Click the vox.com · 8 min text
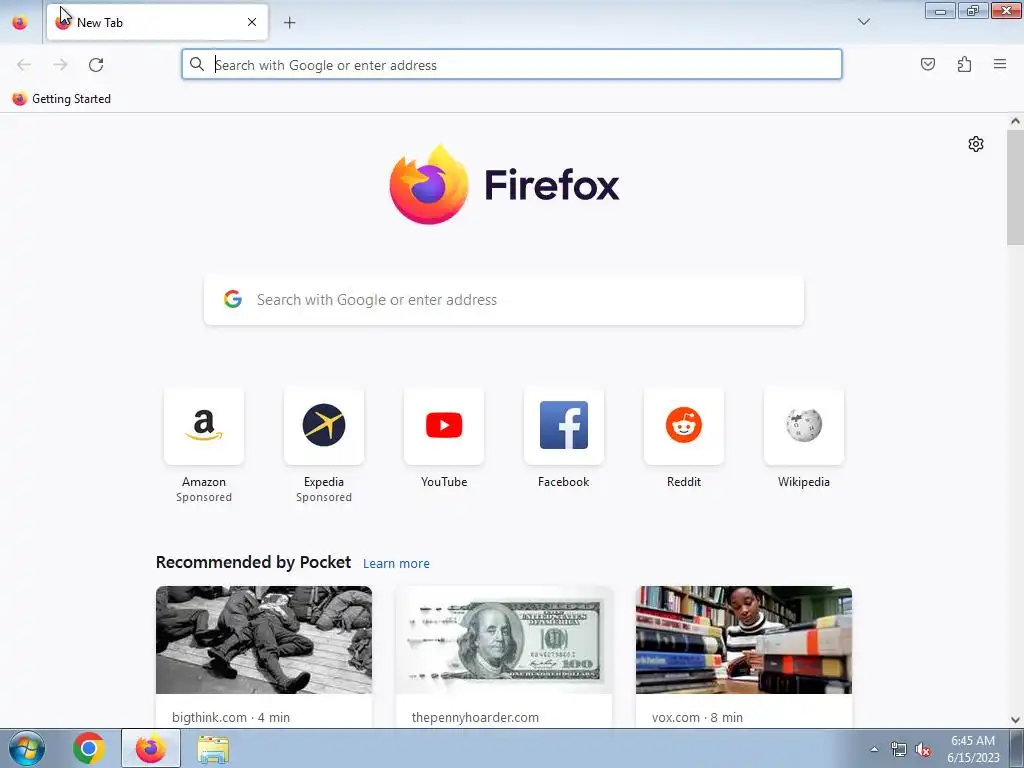The height and width of the screenshot is (768, 1024). coord(697,717)
